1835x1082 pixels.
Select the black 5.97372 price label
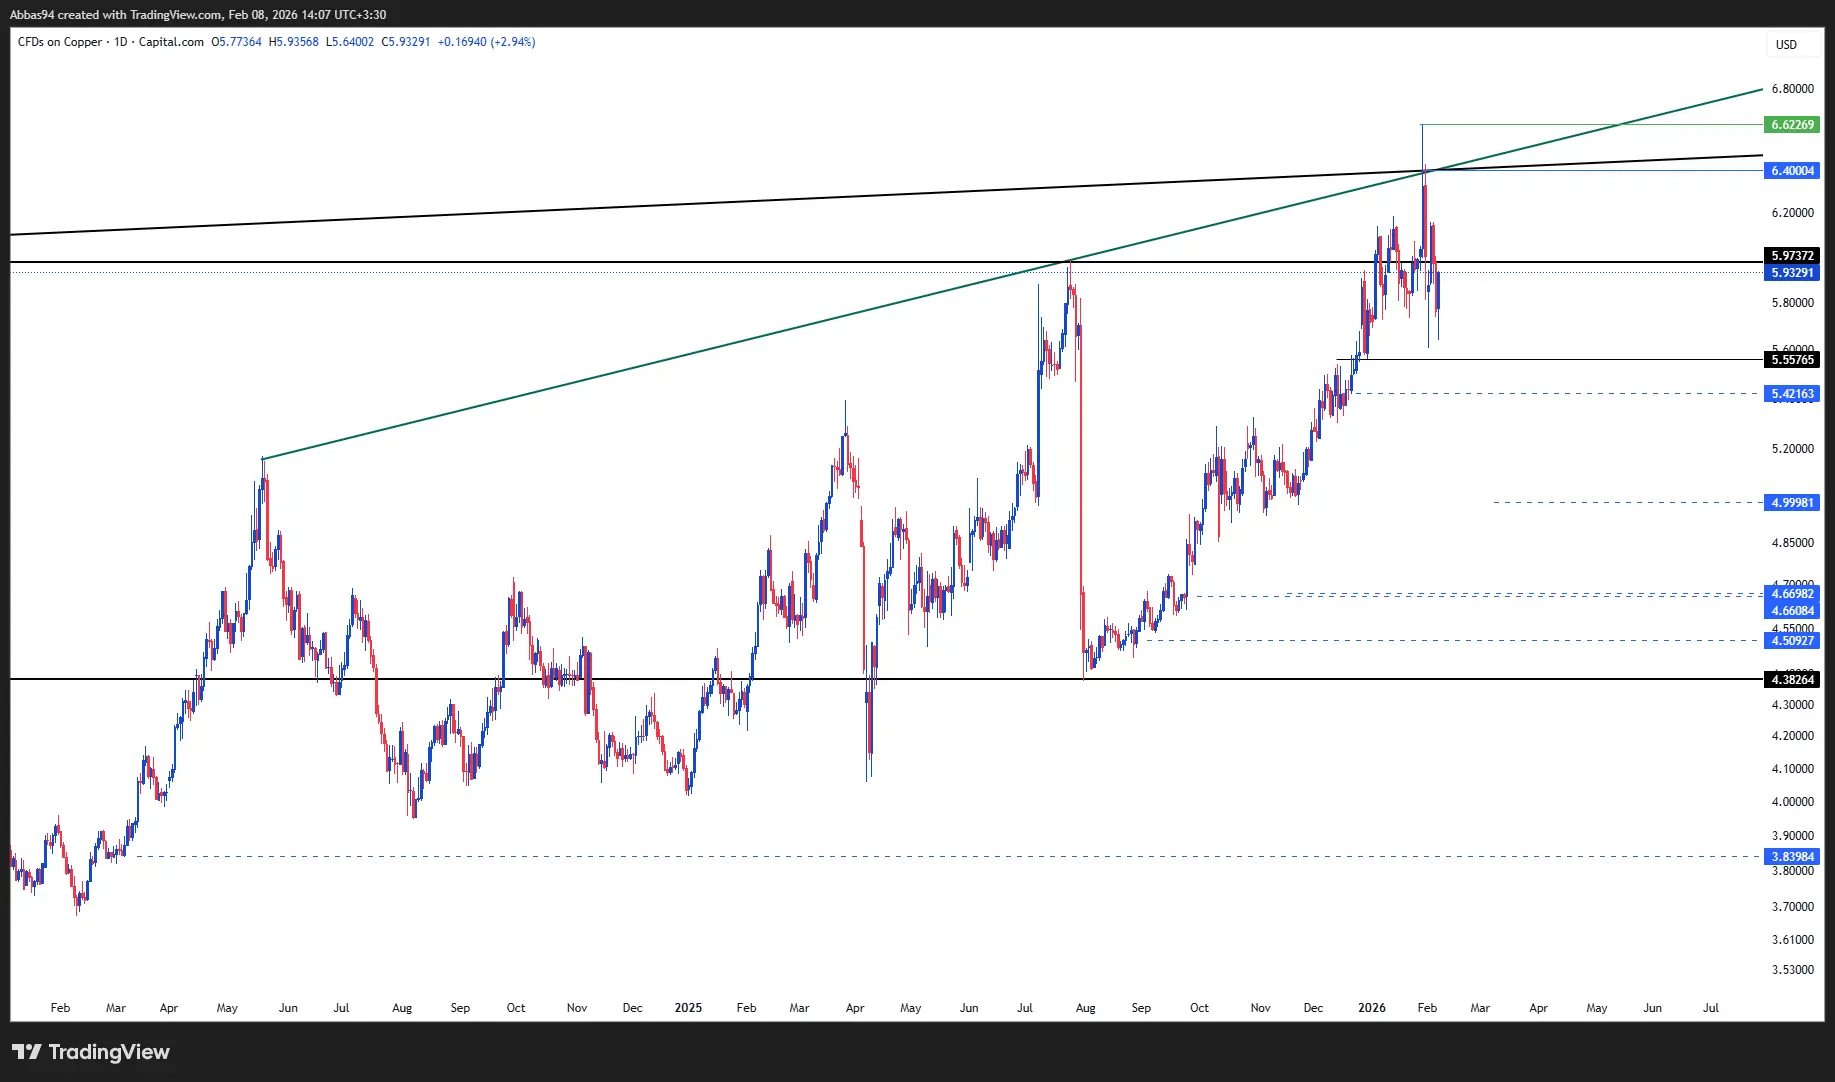pyautogui.click(x=1792, y=256)
